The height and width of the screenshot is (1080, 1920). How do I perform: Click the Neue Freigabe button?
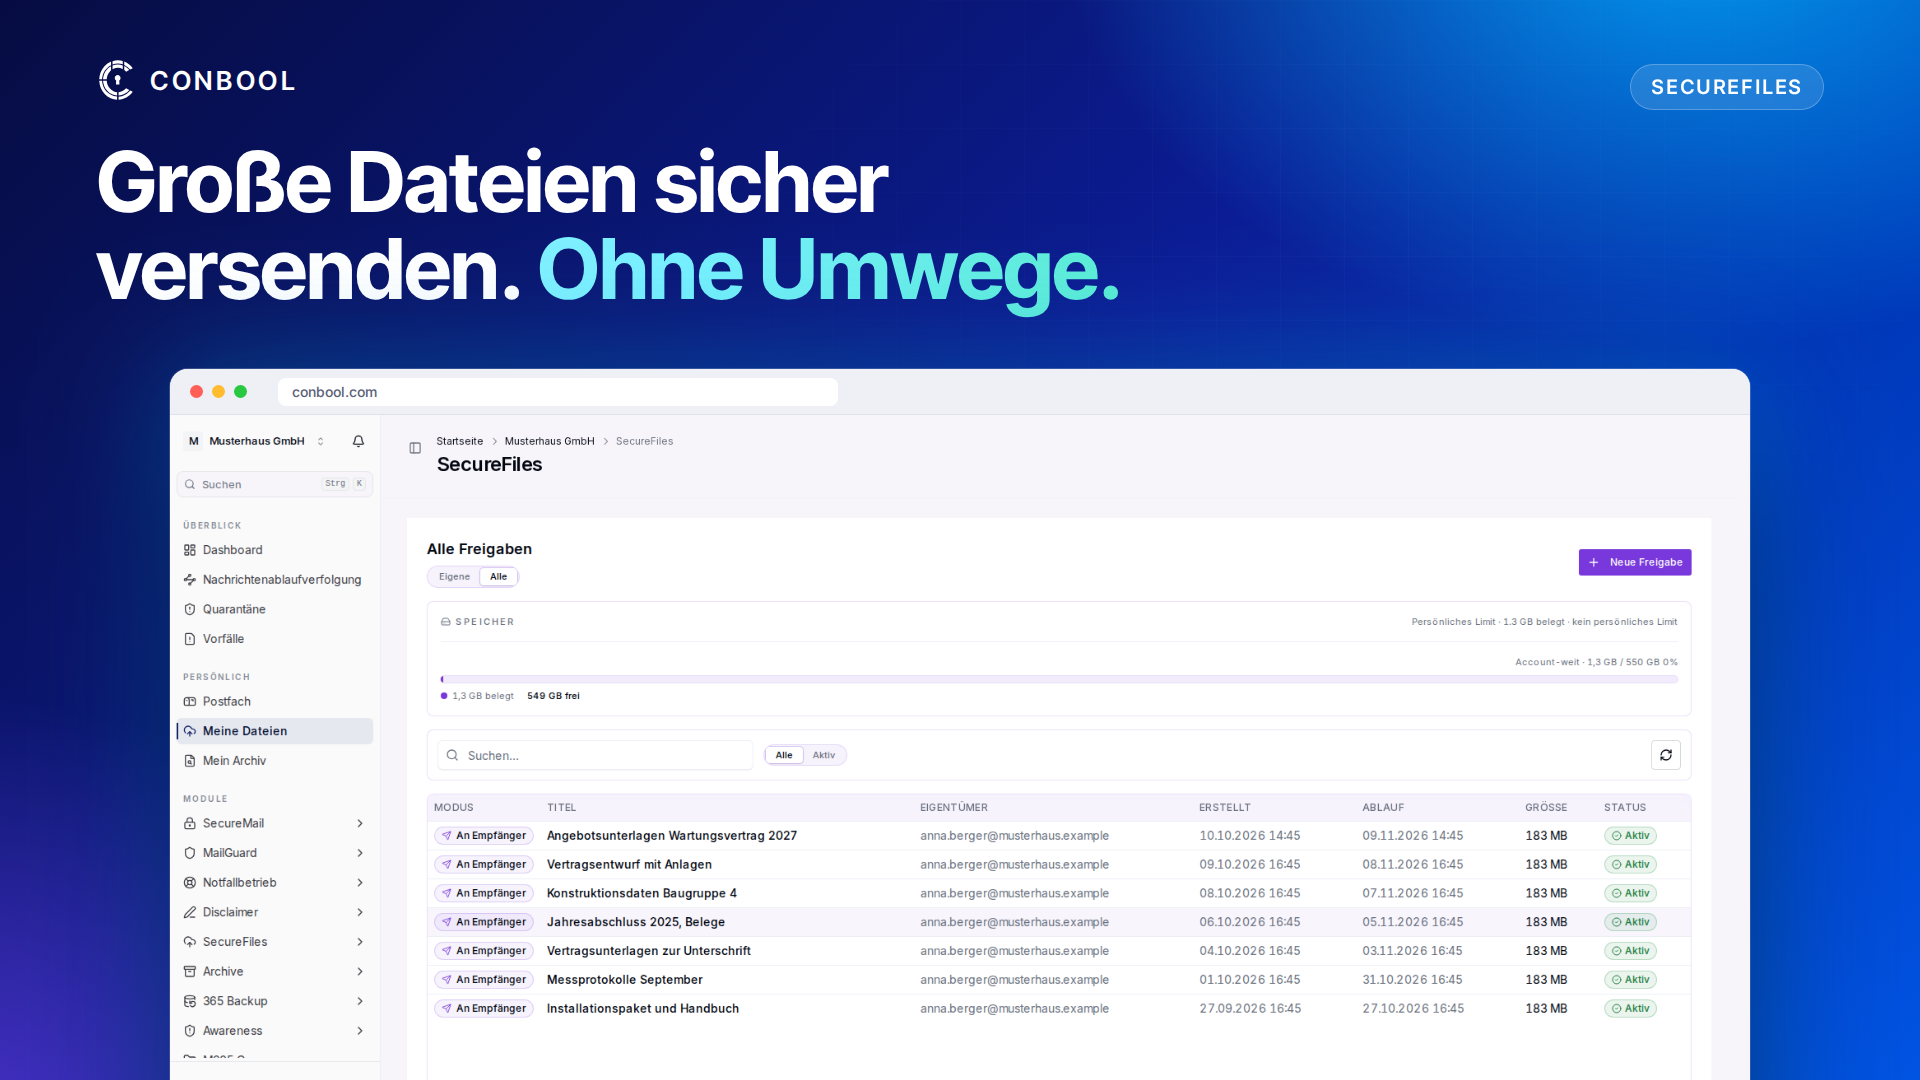1635,562
